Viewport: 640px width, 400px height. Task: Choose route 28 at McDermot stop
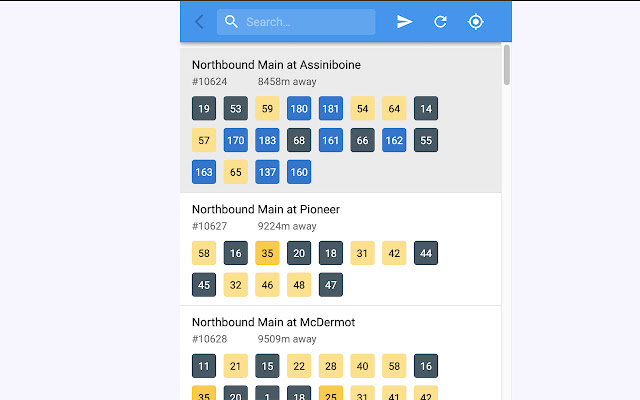[x=331, y=366]
